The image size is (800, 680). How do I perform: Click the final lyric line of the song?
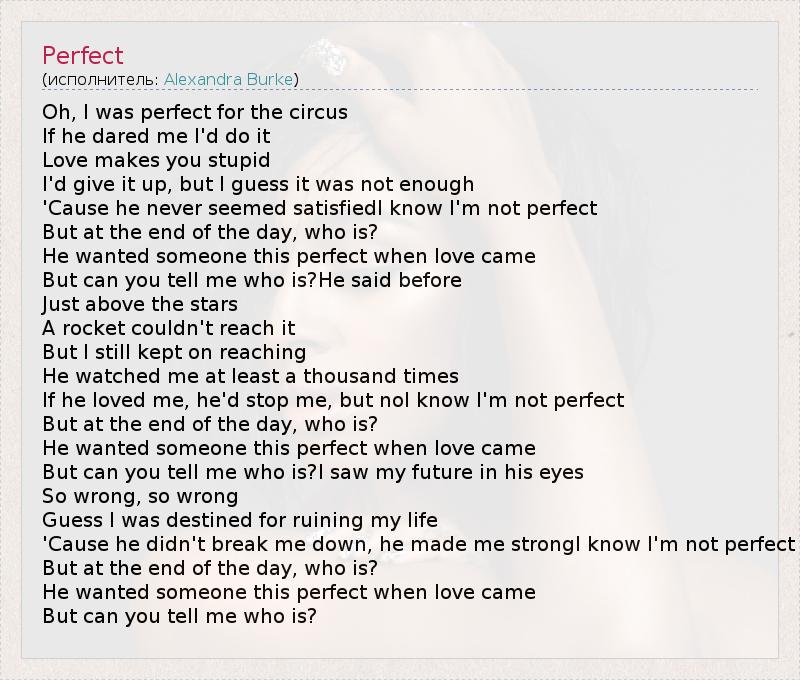[x=179, y=616]
